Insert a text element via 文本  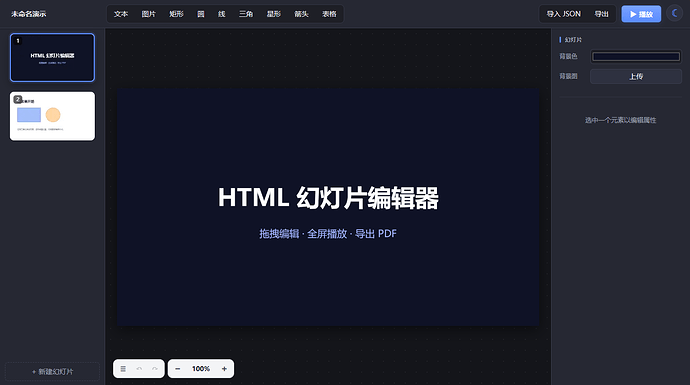tap(121, 14)
